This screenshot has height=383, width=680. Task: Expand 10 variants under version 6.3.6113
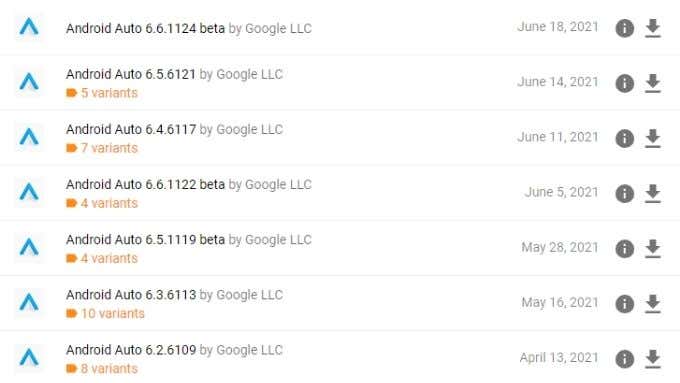click(105, 313)
